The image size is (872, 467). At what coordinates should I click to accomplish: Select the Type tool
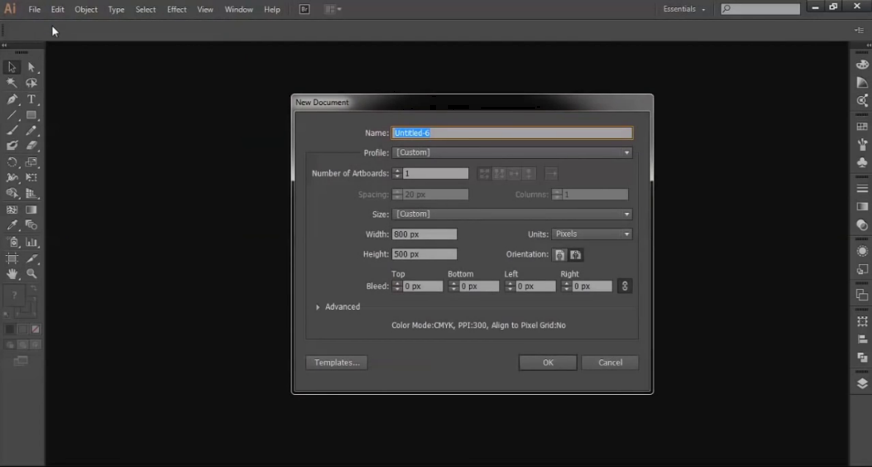tap(32, 99)
